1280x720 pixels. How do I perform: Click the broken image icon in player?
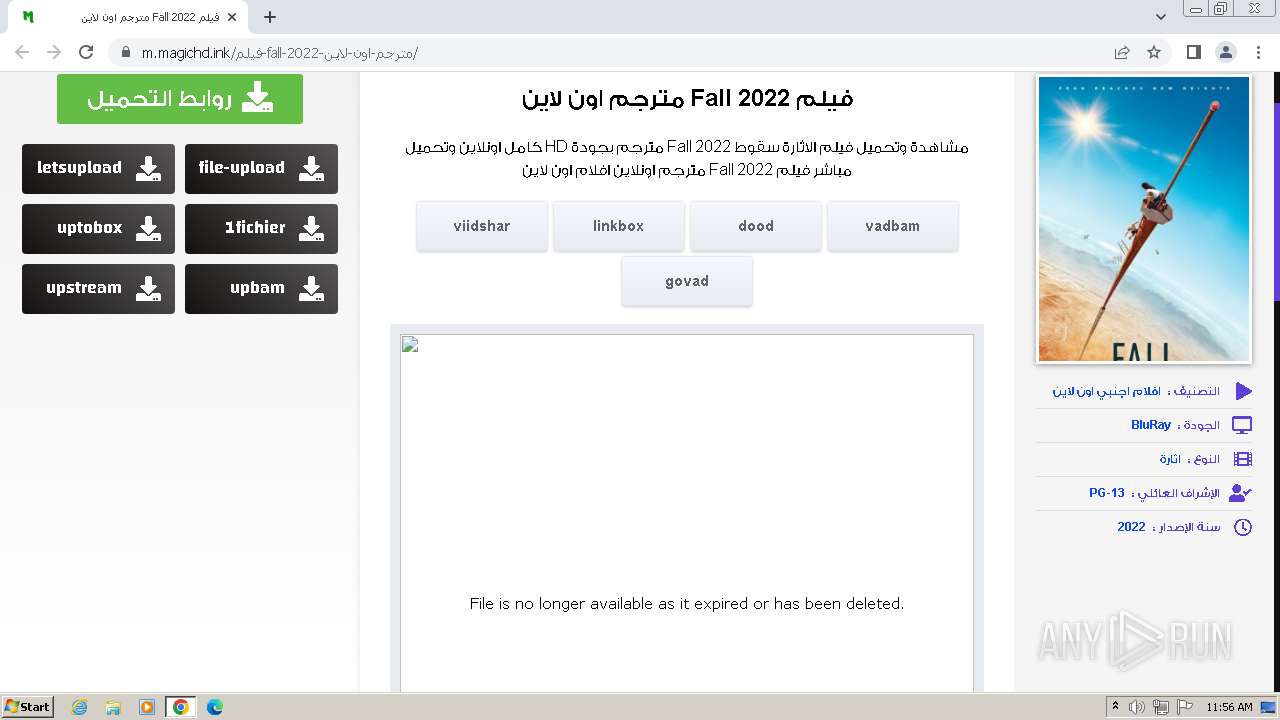410,345
